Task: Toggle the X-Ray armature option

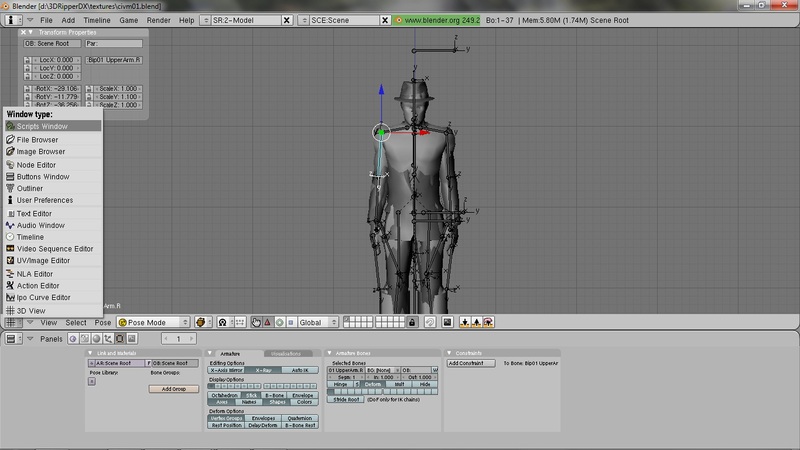Action: [263, 370]
